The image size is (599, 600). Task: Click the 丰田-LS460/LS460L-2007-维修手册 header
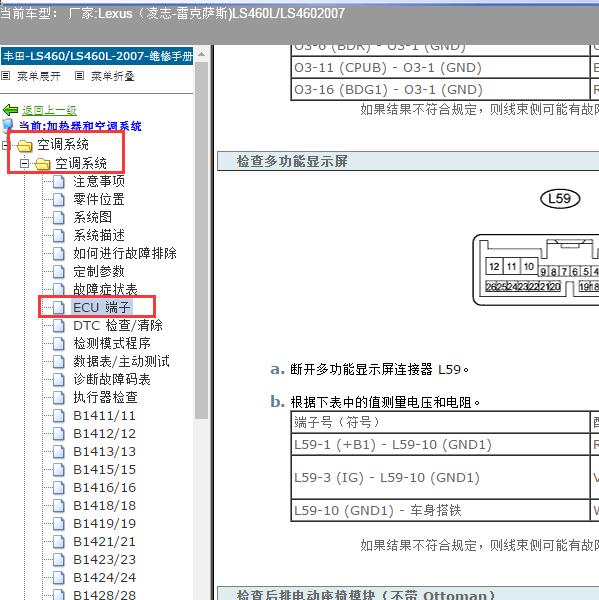tap(97, 56)
